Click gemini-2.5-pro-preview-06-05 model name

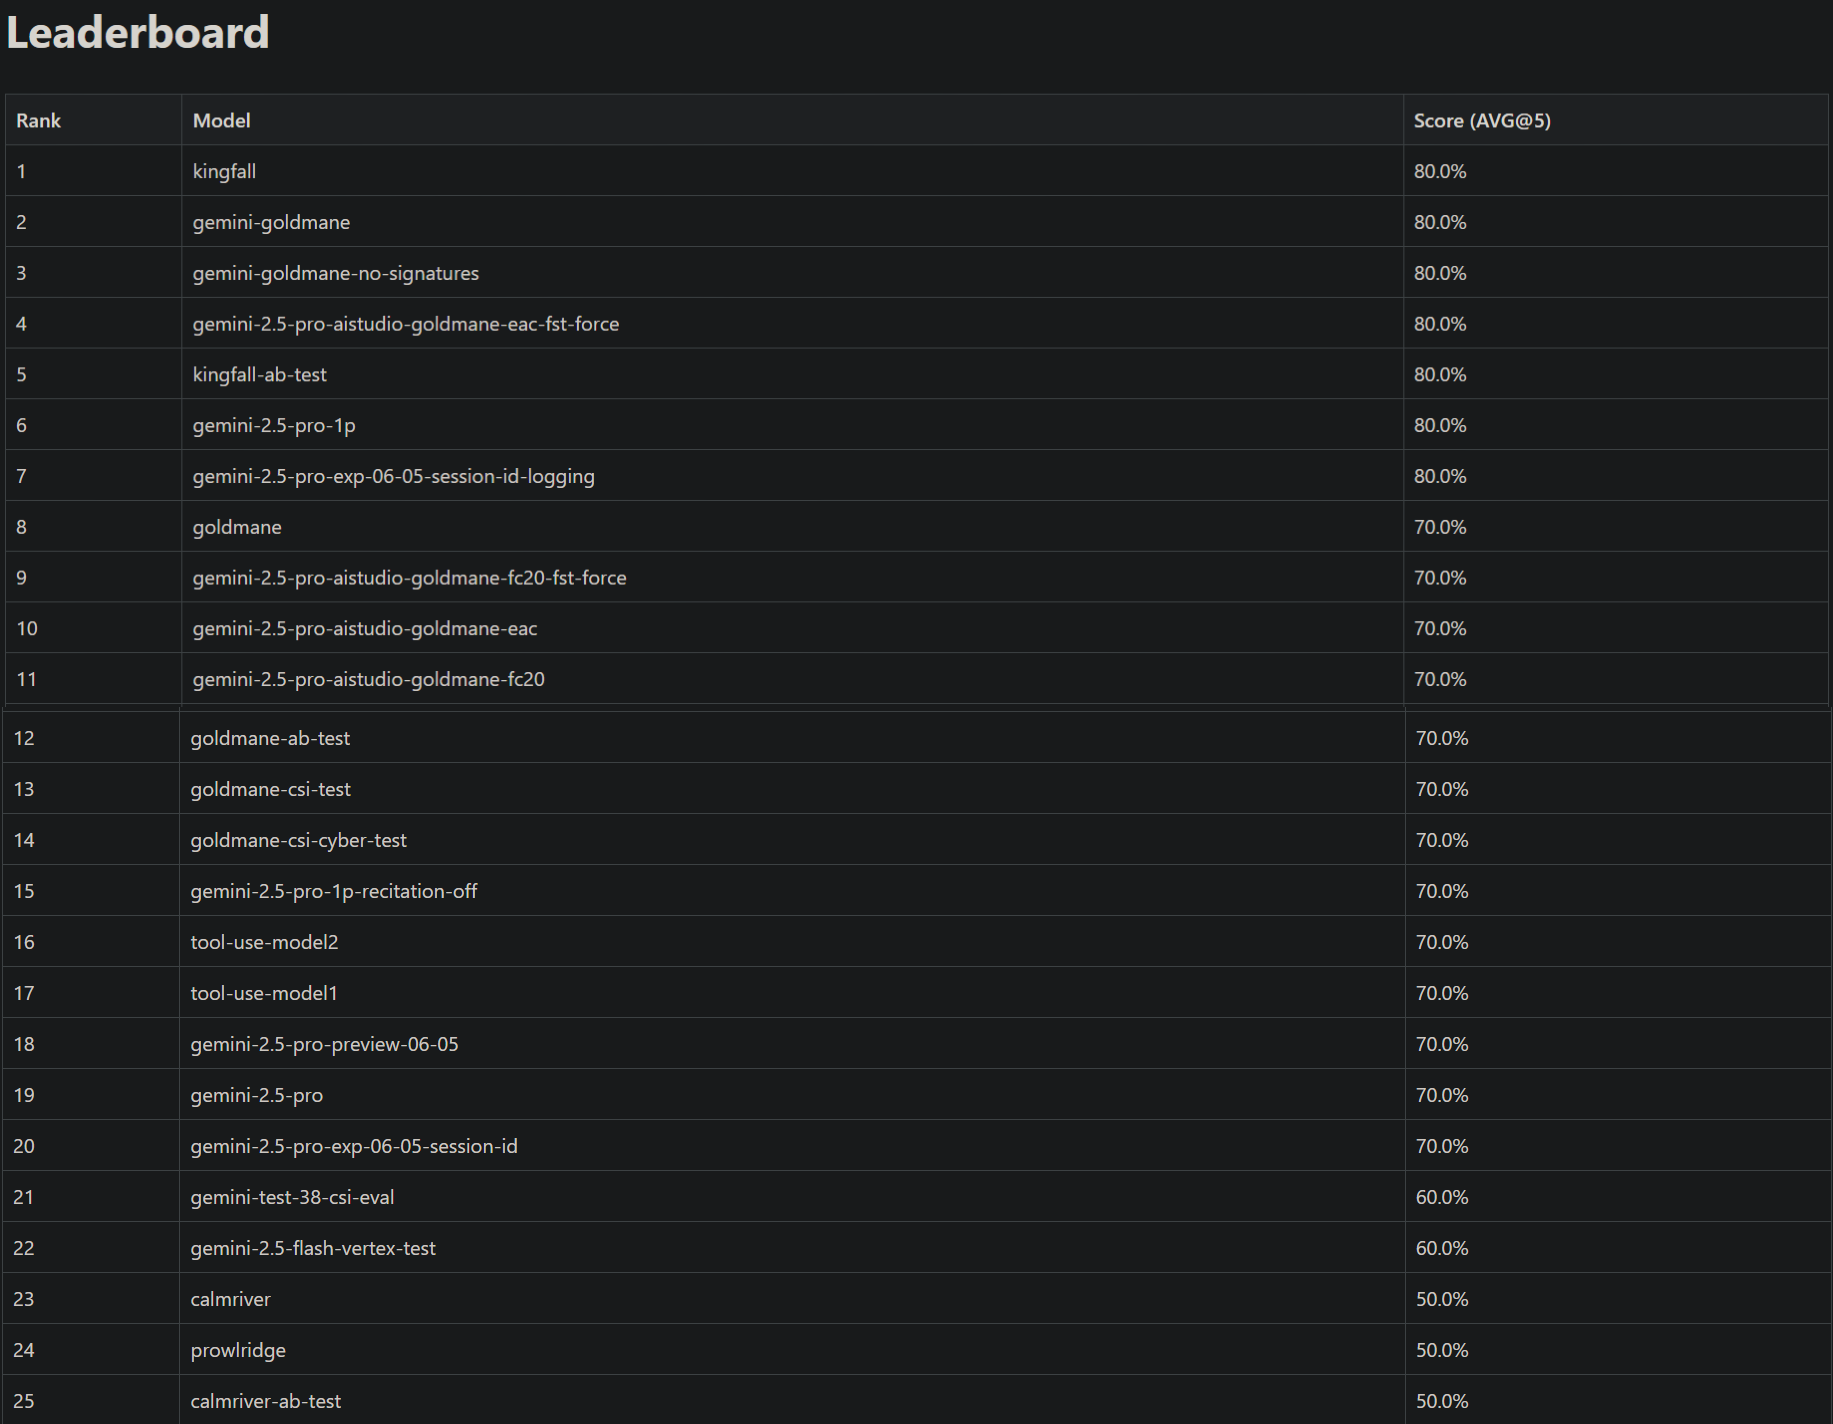coord(324,1044)
